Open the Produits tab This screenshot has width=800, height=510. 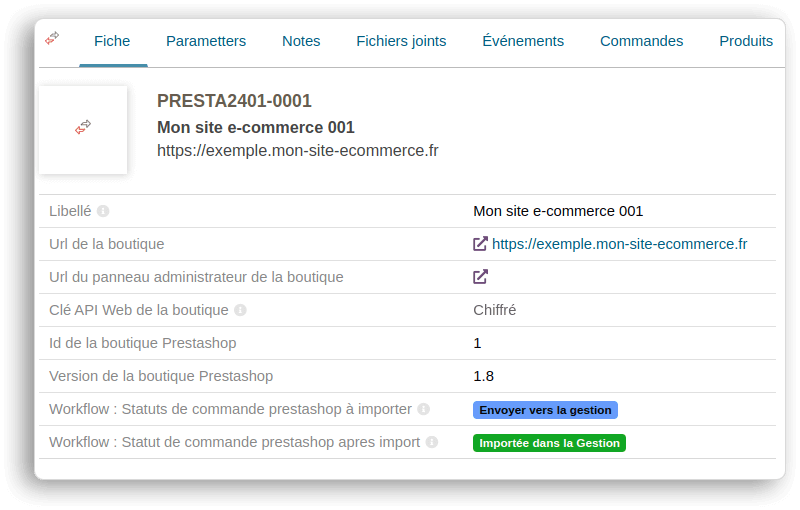point(745,41)
